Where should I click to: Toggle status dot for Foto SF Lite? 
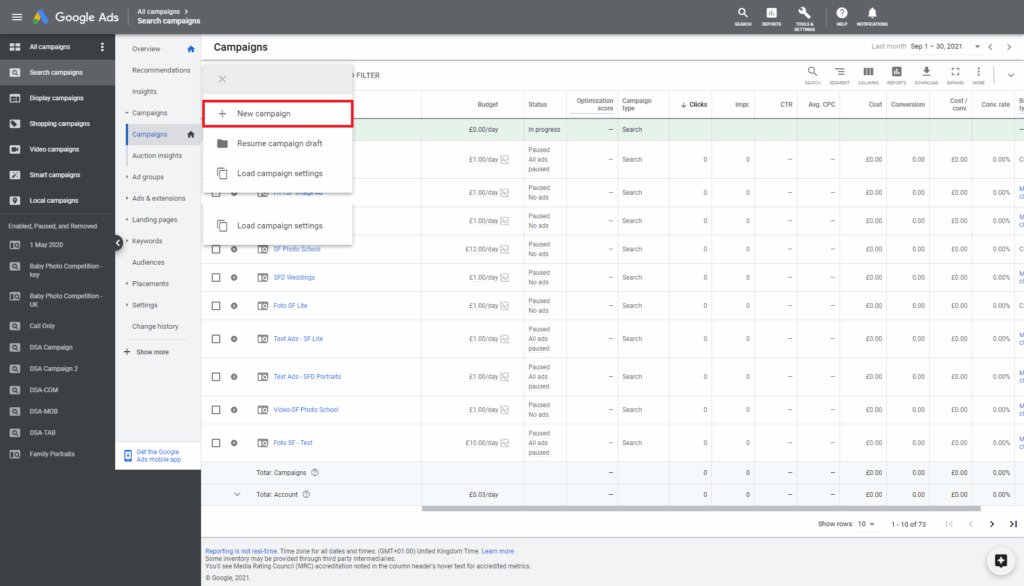pos(234,306)
